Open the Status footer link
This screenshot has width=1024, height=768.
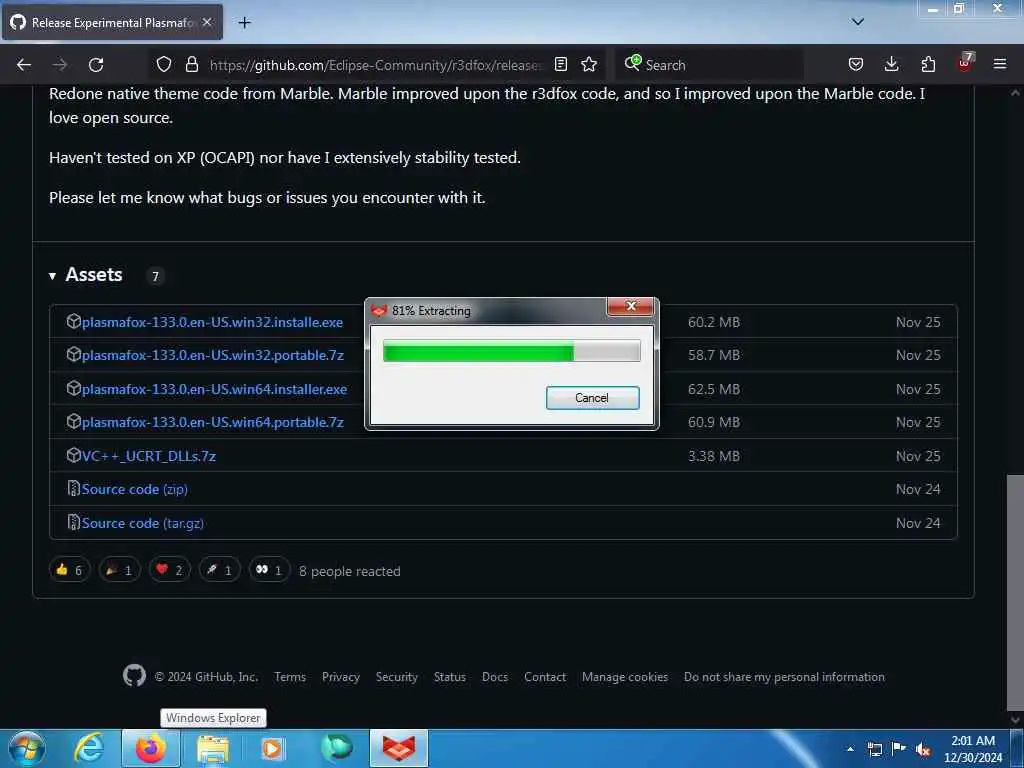pyautogui.click(x=450, y=677)
